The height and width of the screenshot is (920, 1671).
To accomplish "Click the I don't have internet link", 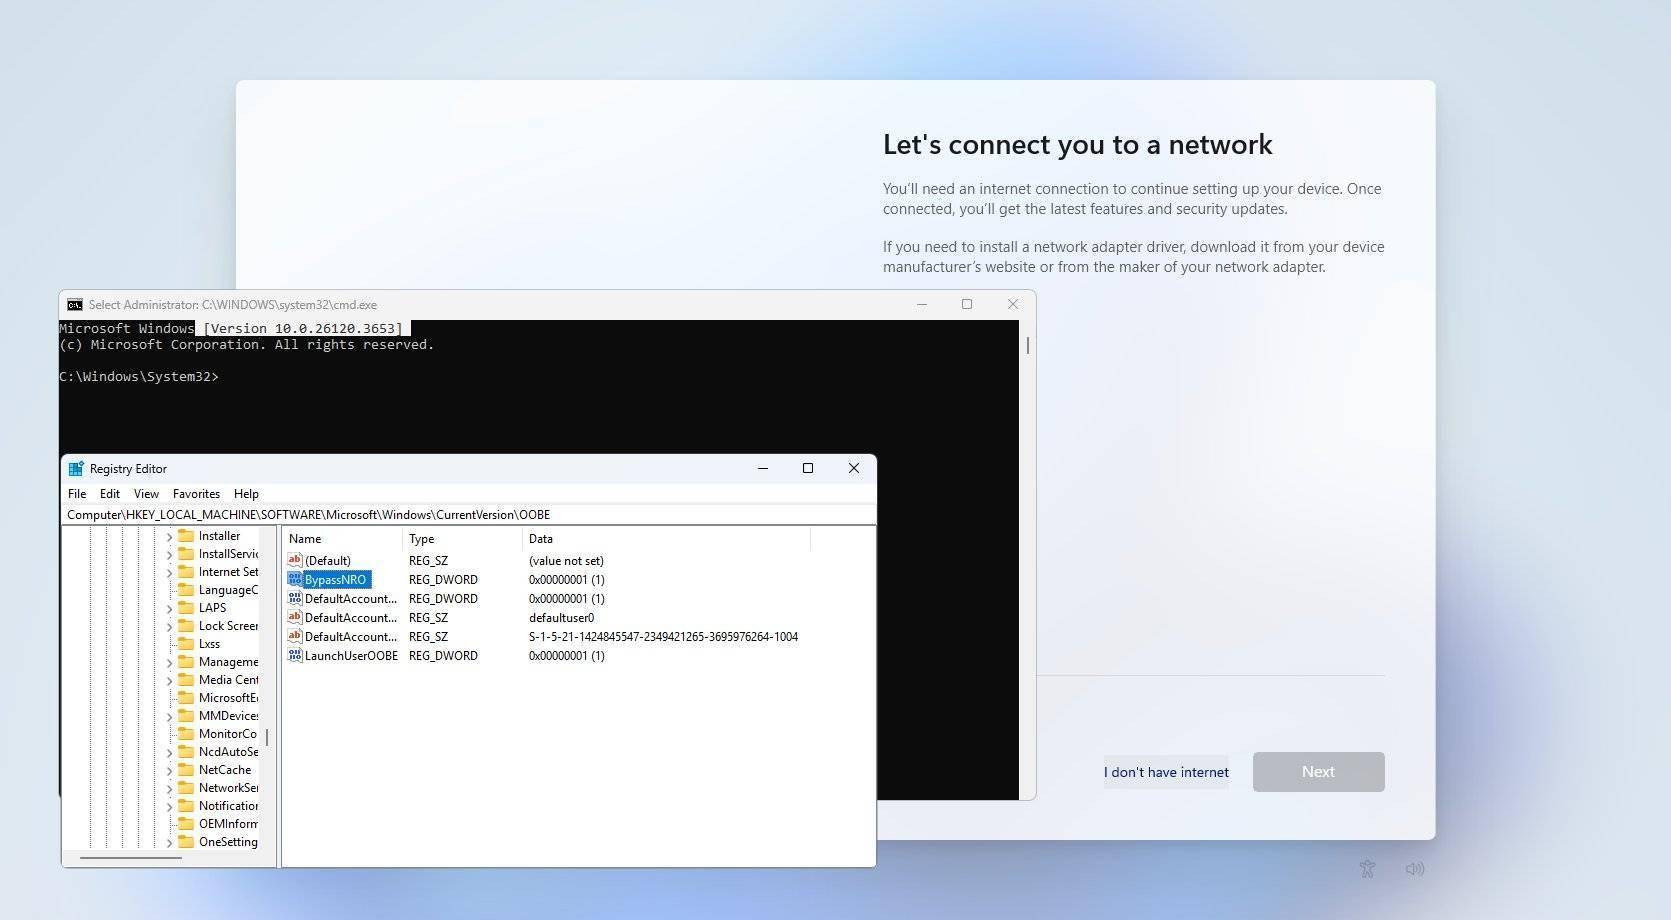I will [1165, 771].
